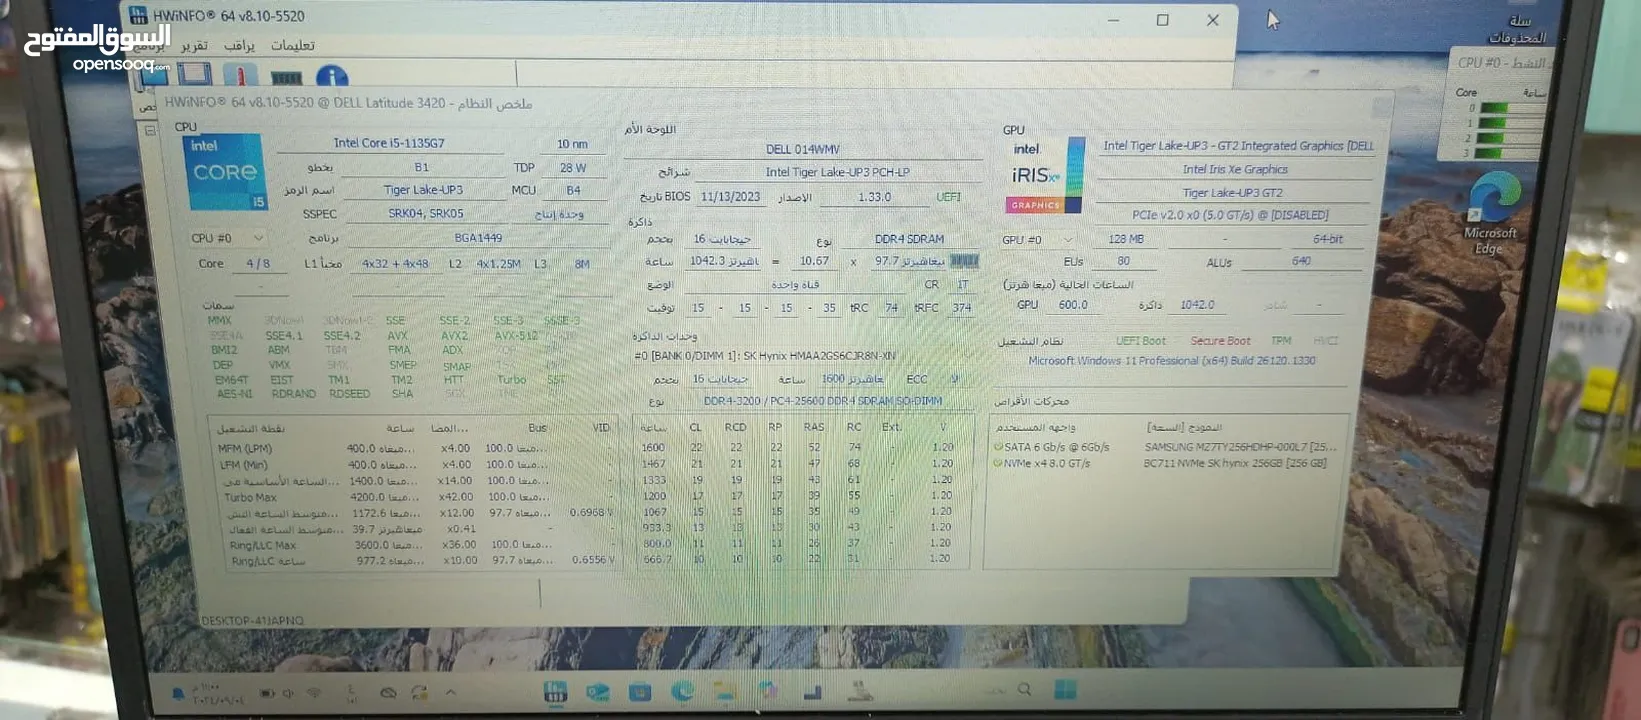Click SAMSUNG MZ7TY256HDHP drive model
The width and height of the screenshot is (1641, 720).
(x=1240, y=447)
